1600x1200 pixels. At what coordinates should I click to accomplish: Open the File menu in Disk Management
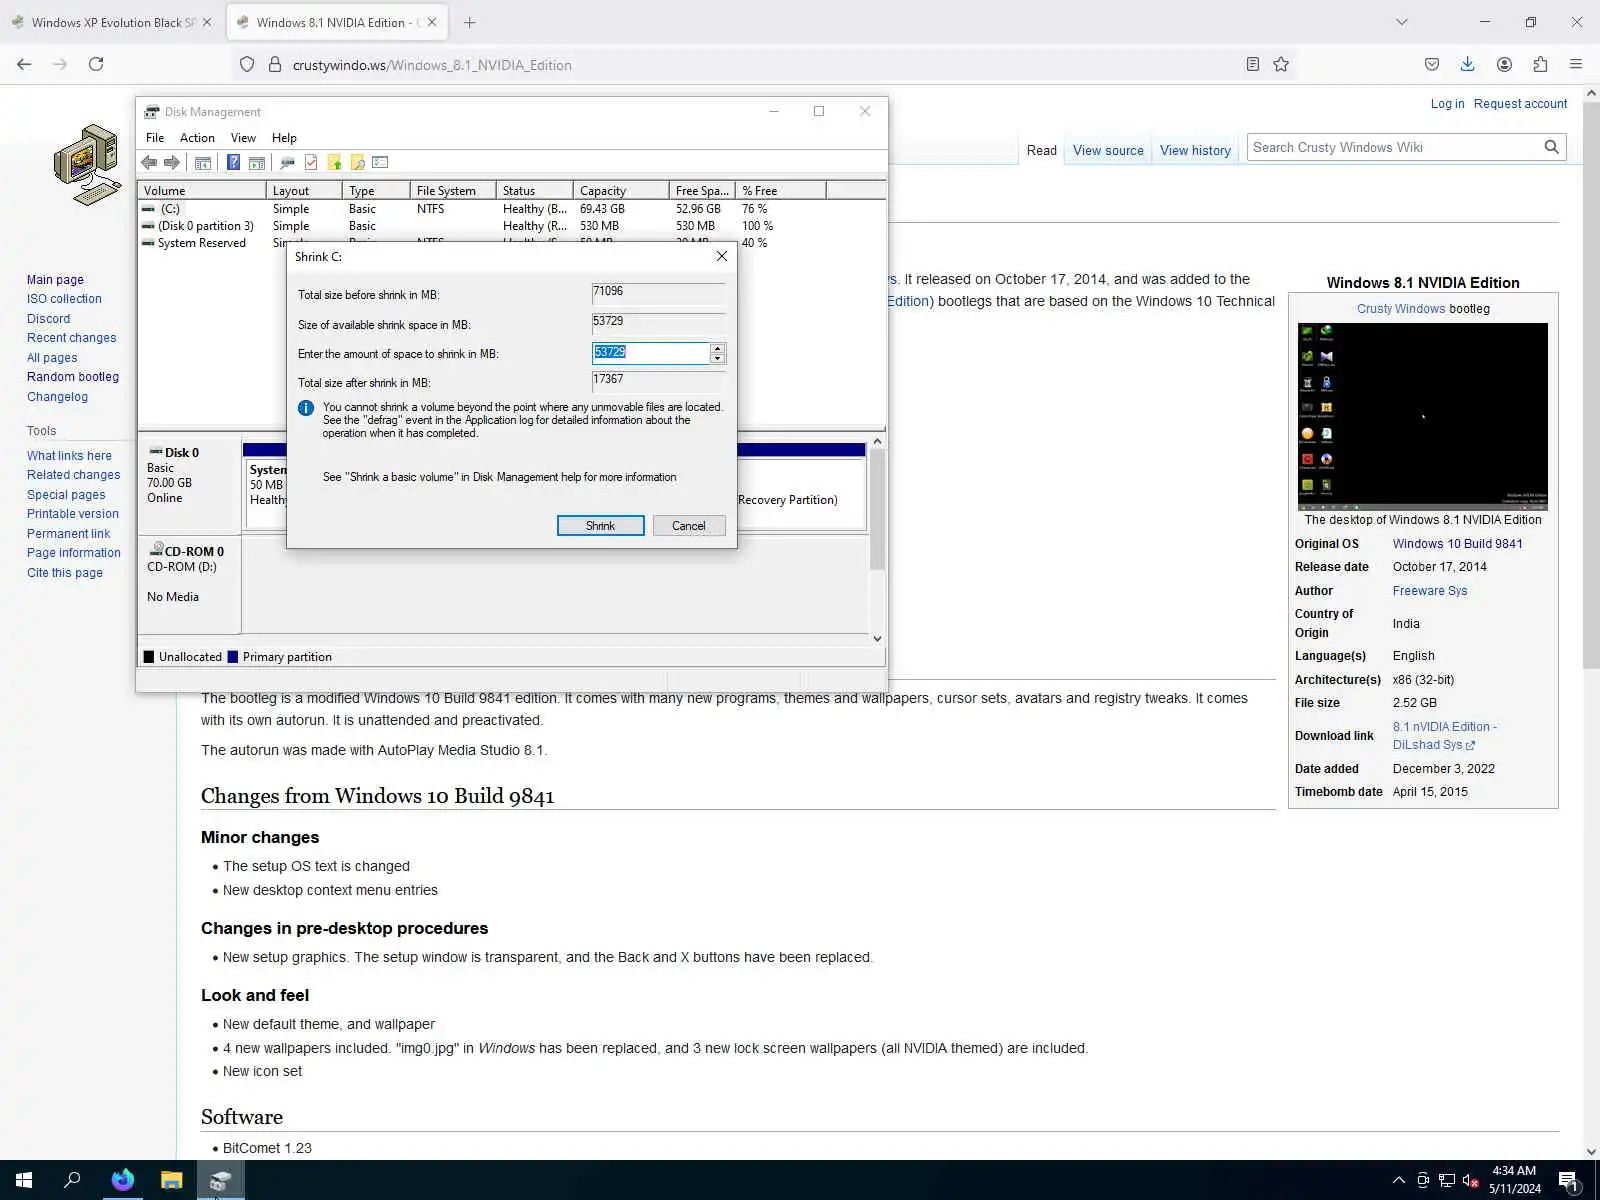coord(155,138)
